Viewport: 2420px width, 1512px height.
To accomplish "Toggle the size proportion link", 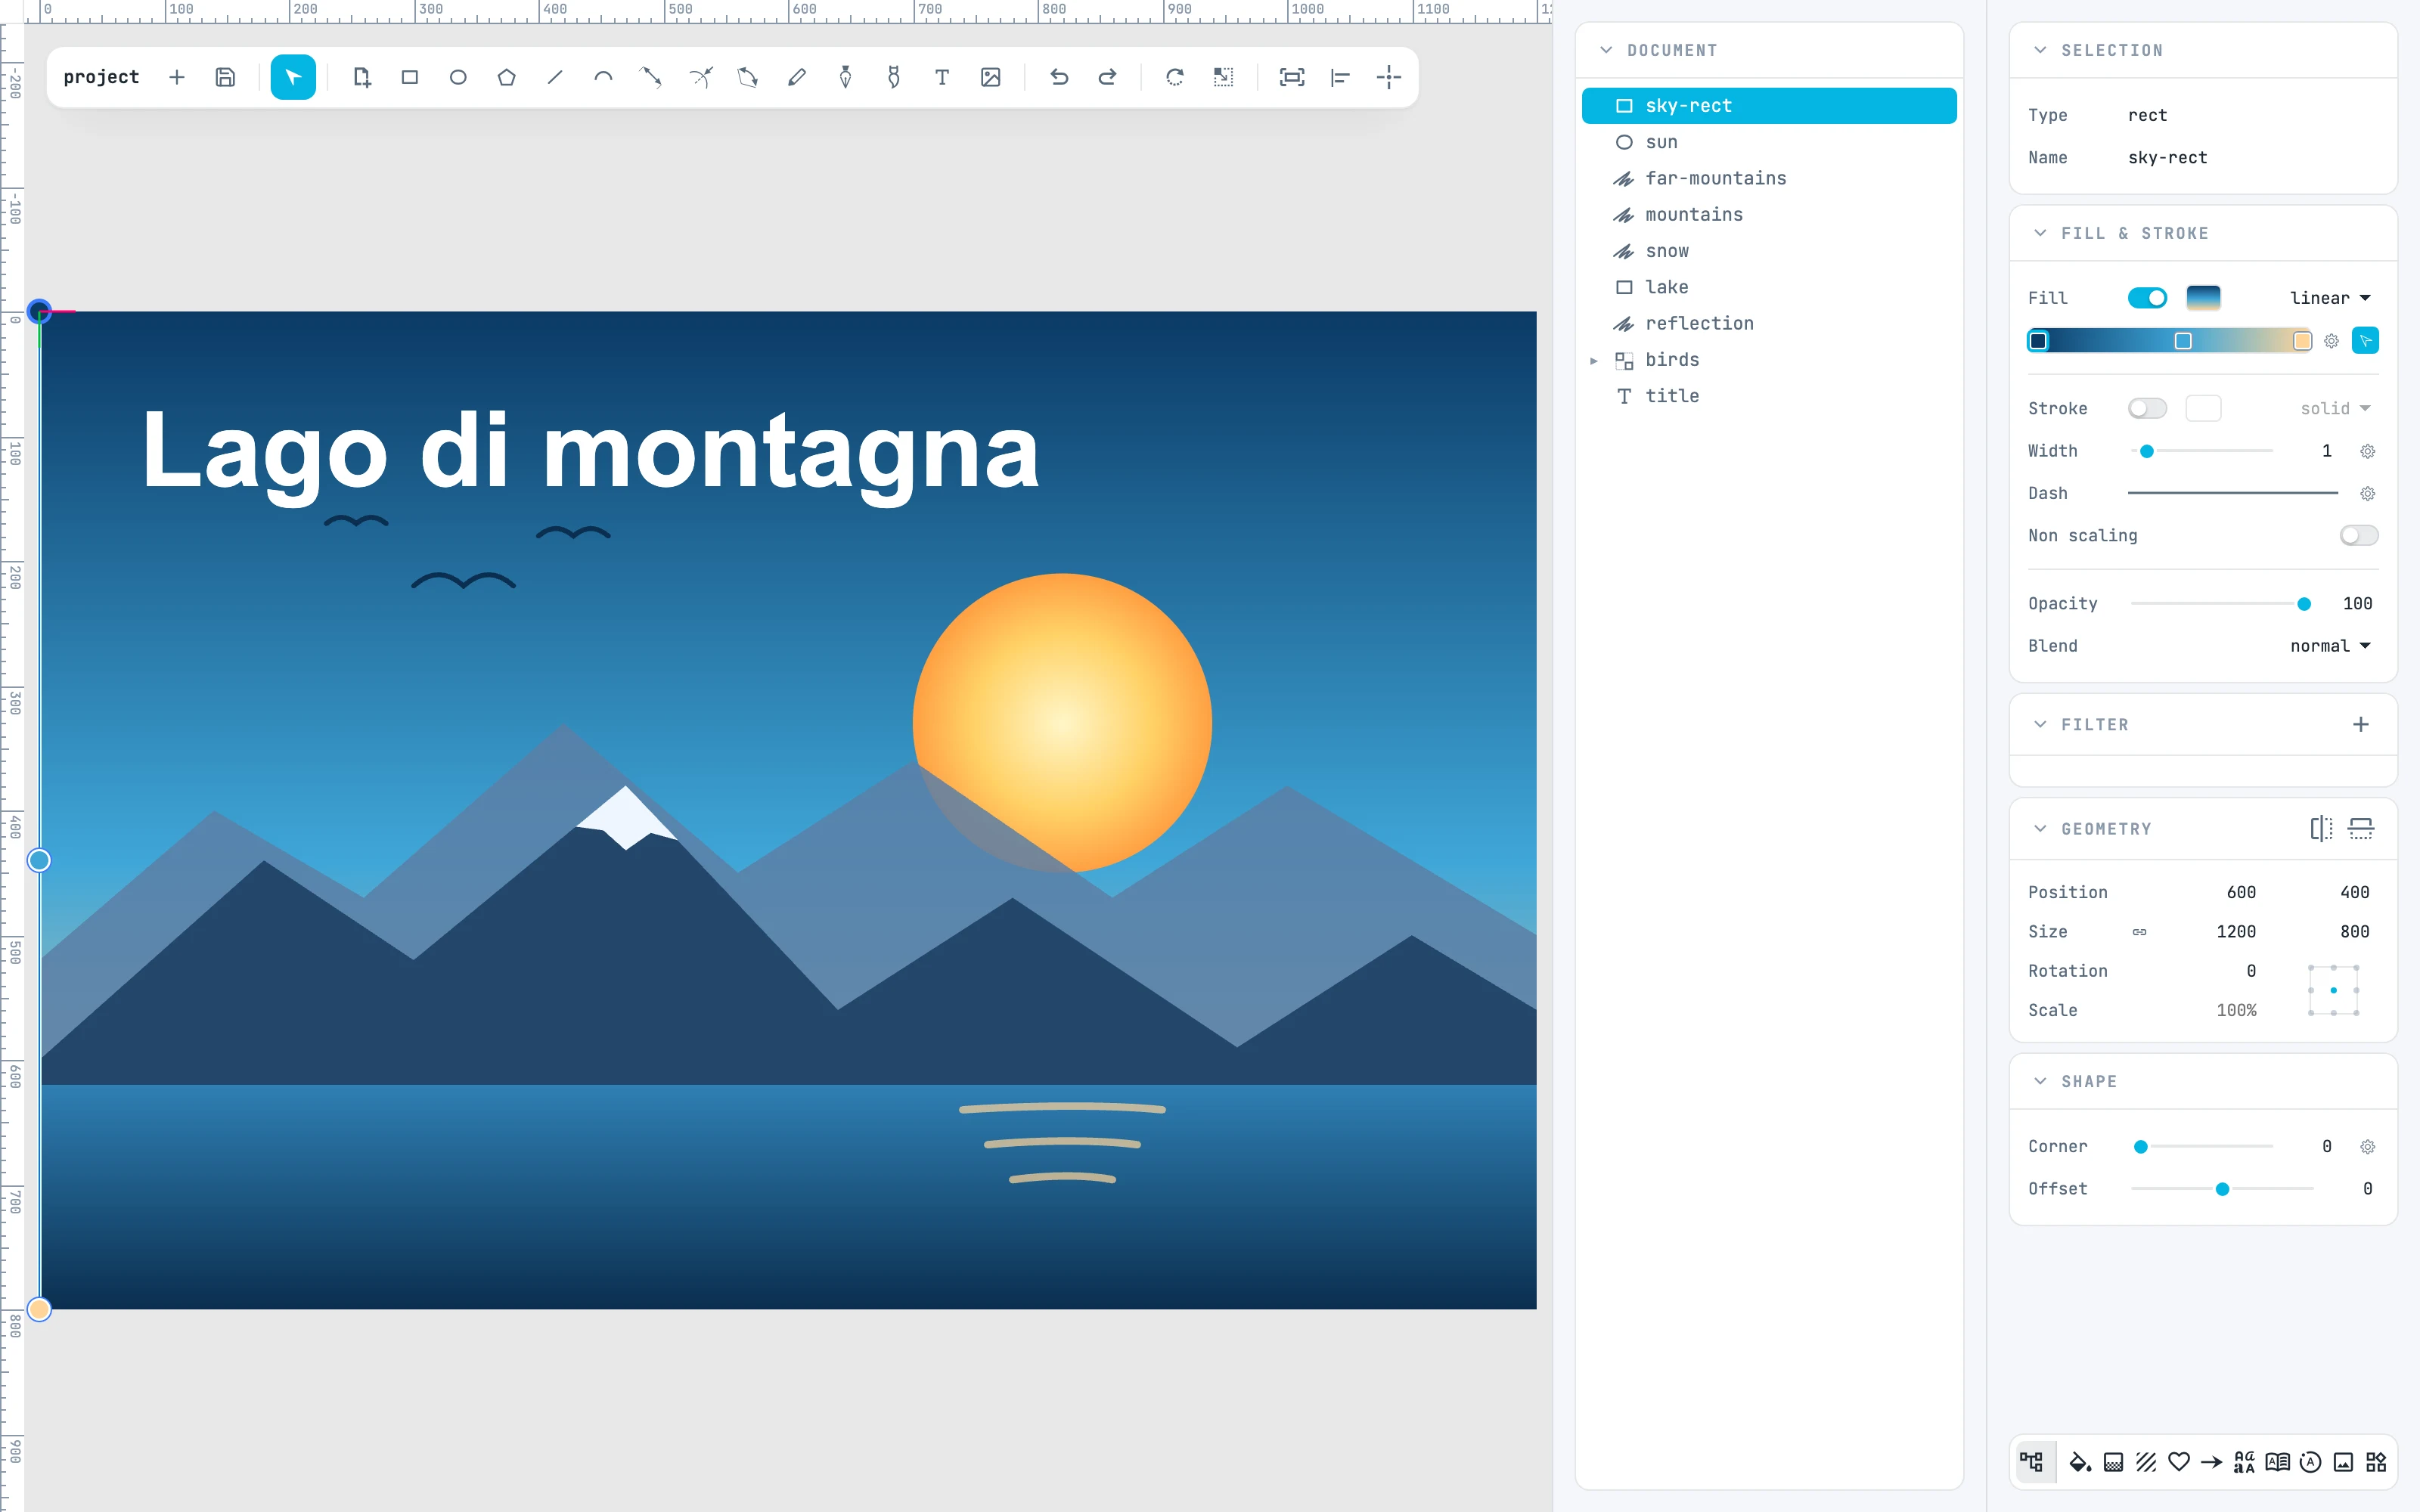I will (x=2139, y=931).
